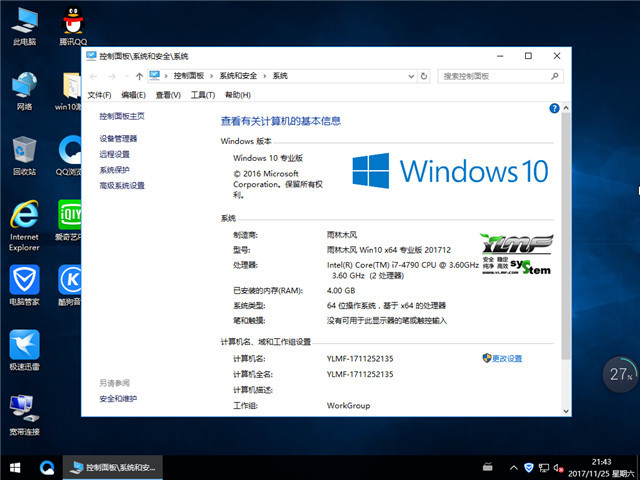Viewport: 640px width, 480px height.
Task: Click the help question mark icon
Action: 554,109
